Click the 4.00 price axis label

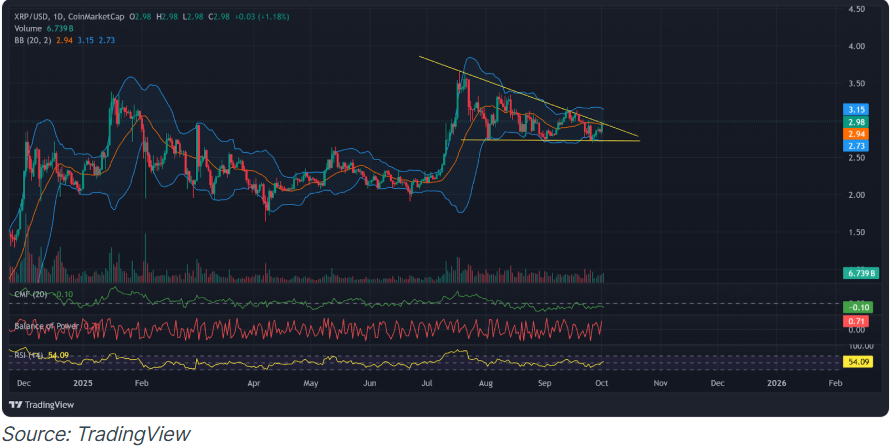coord(856,46)
